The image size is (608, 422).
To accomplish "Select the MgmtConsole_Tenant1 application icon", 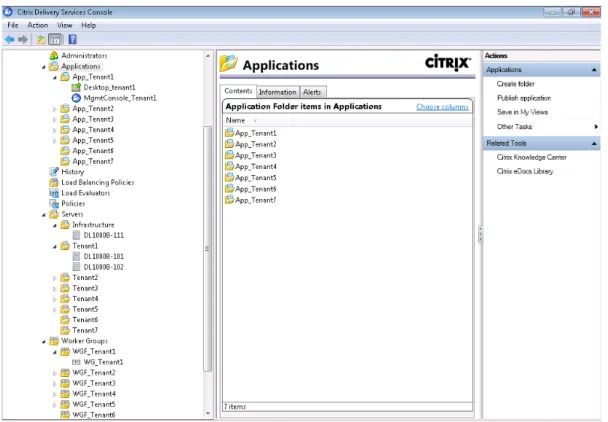I will coord(76,98).
